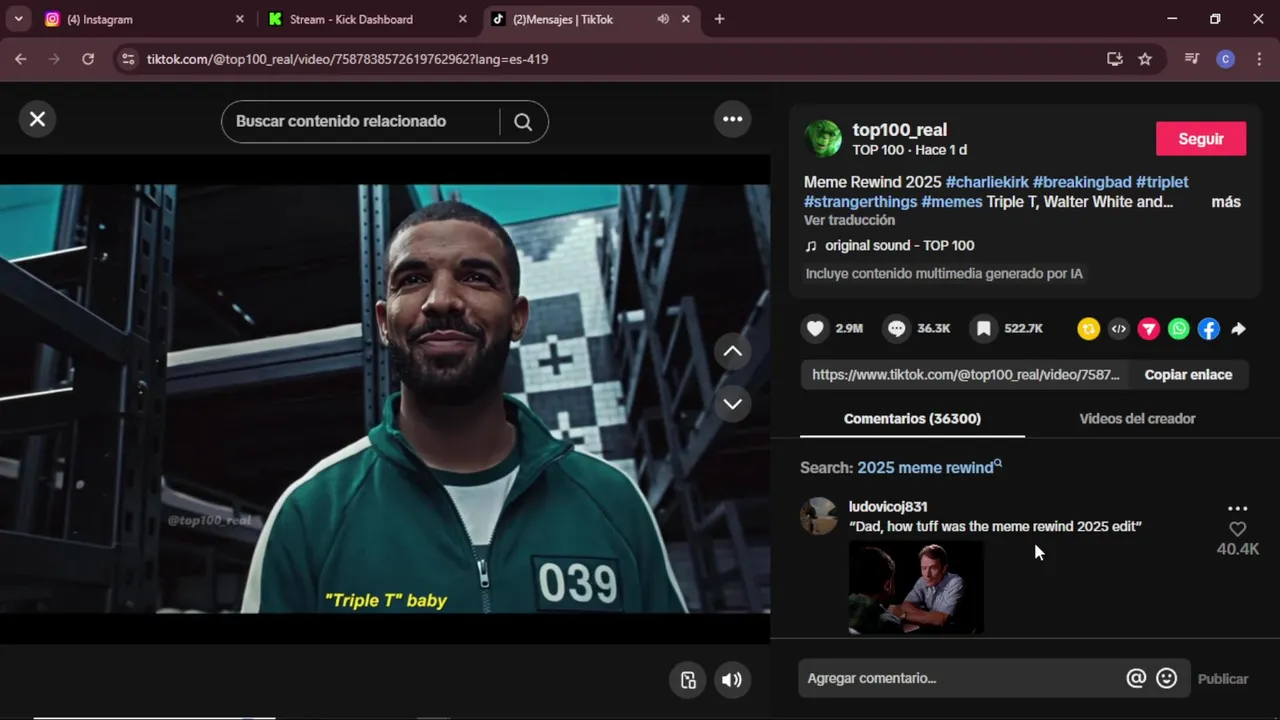Open top100_real profile avatar

coord(823,139)
